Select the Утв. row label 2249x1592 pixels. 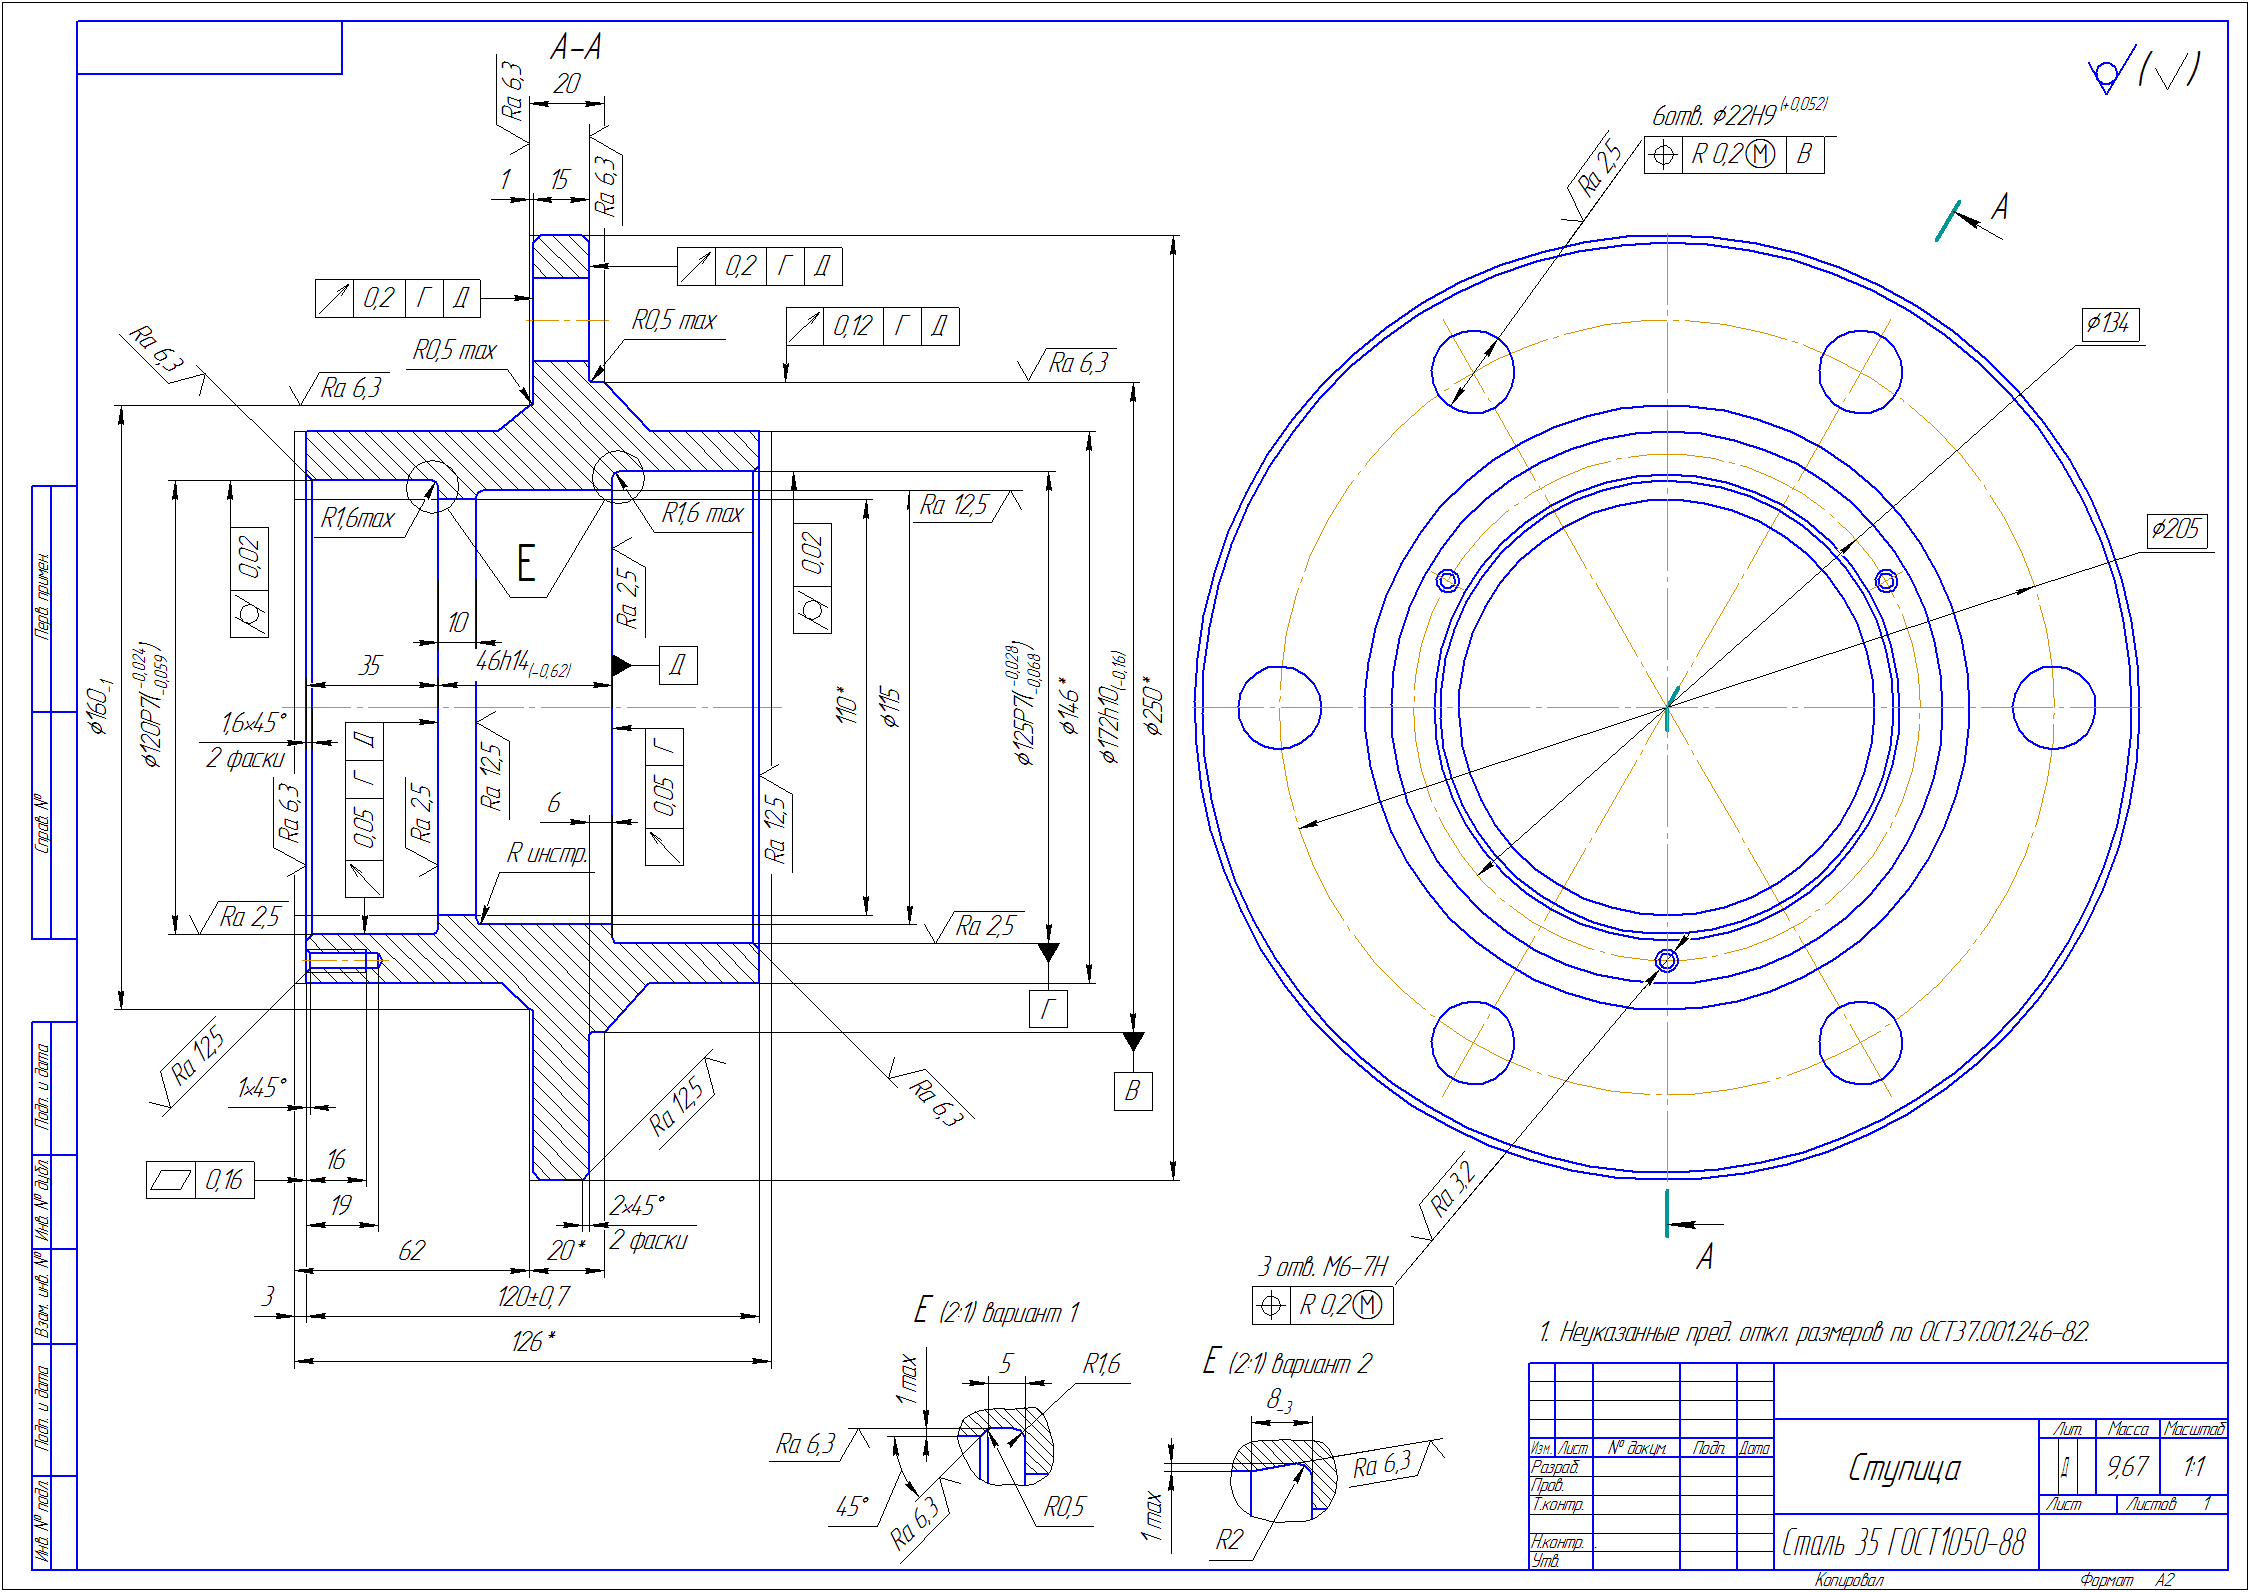(1546, 1561)
